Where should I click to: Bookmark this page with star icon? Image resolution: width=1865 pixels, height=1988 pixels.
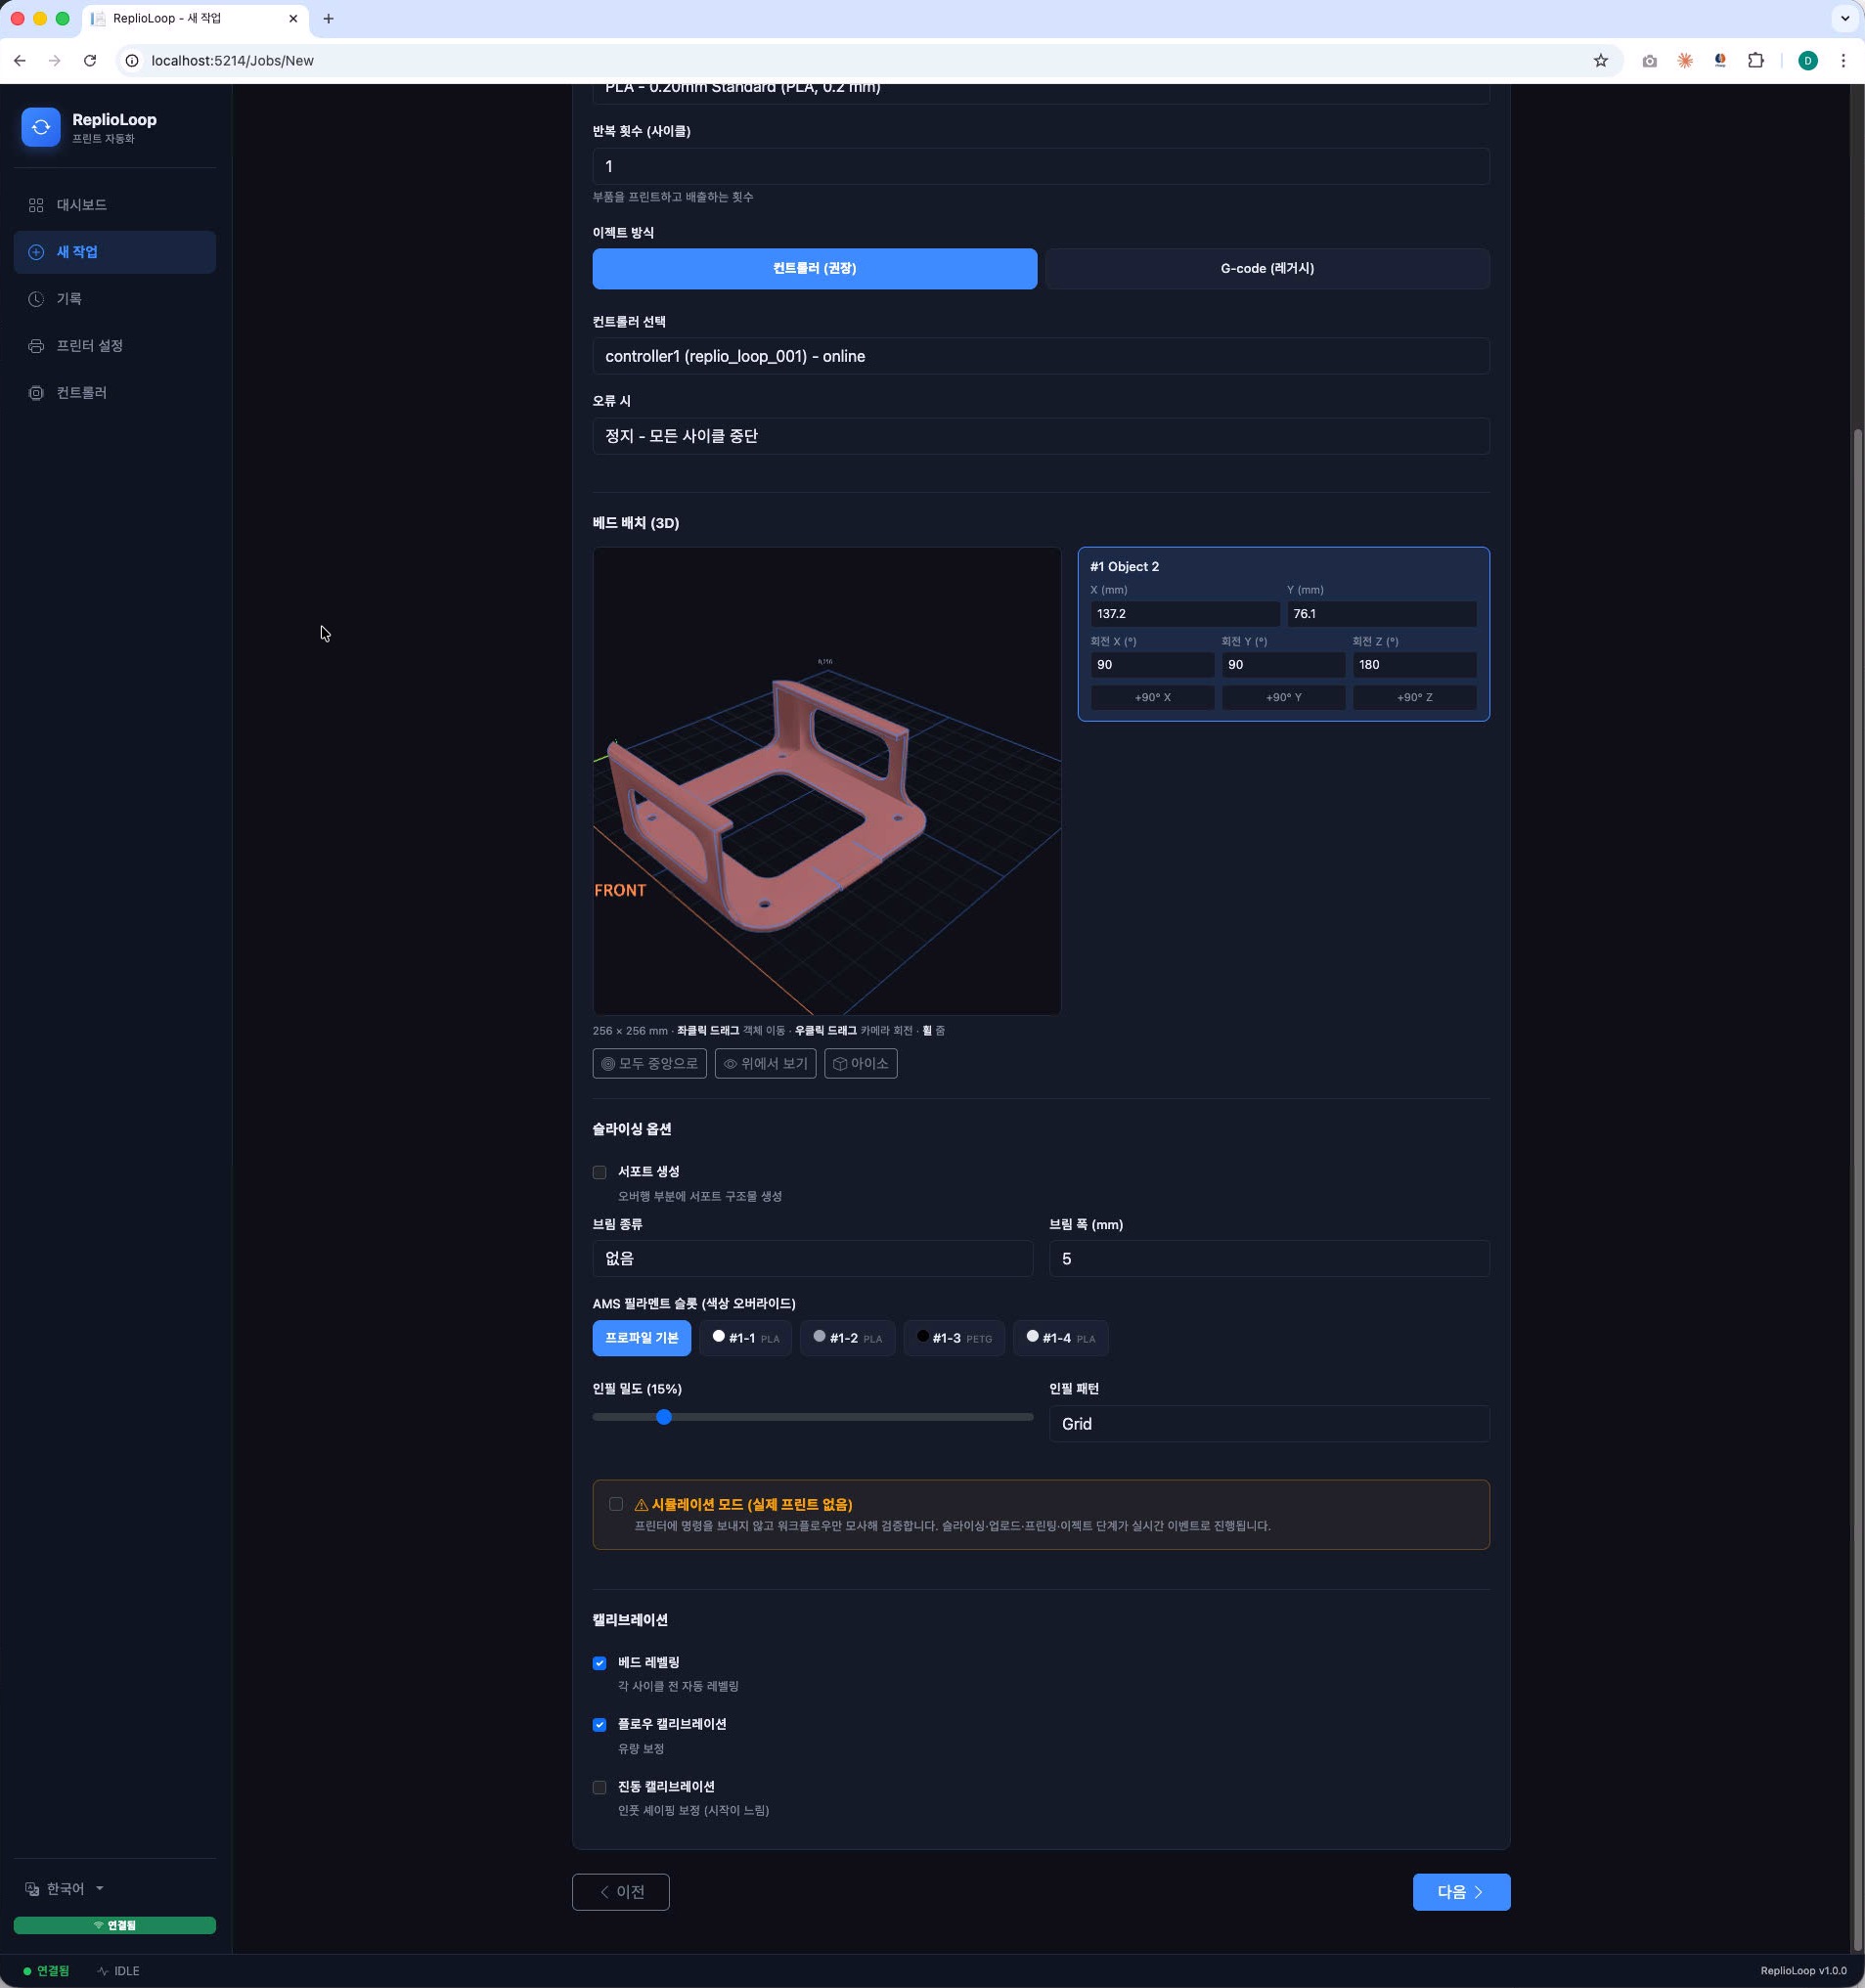[1600, 61]
